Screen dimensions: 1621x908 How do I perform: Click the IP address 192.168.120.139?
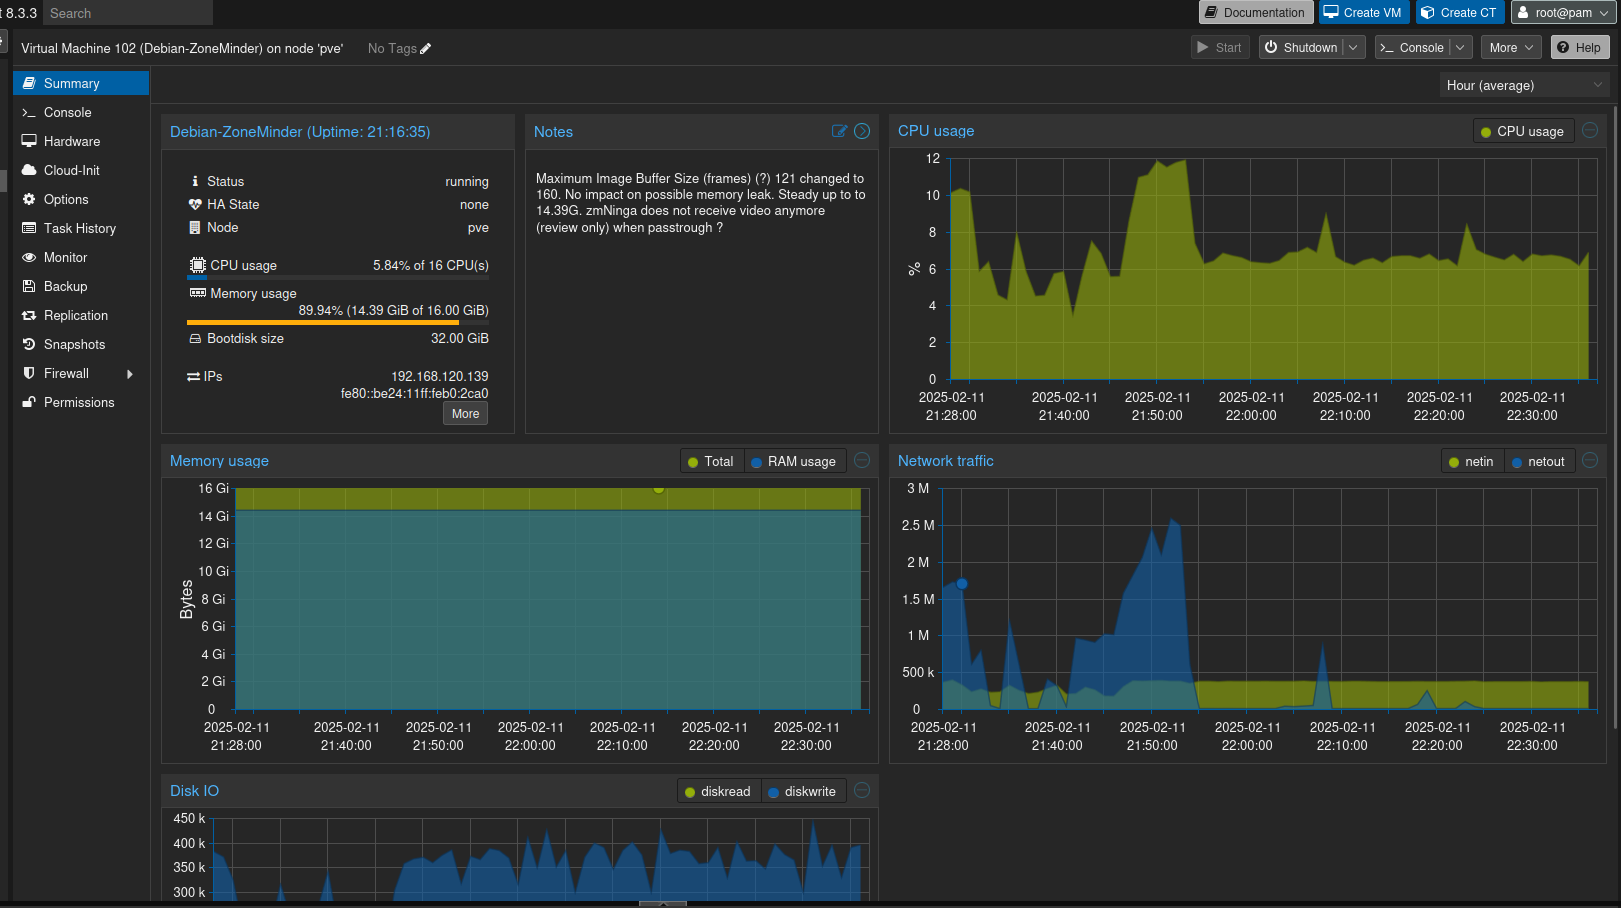[440, 376]
